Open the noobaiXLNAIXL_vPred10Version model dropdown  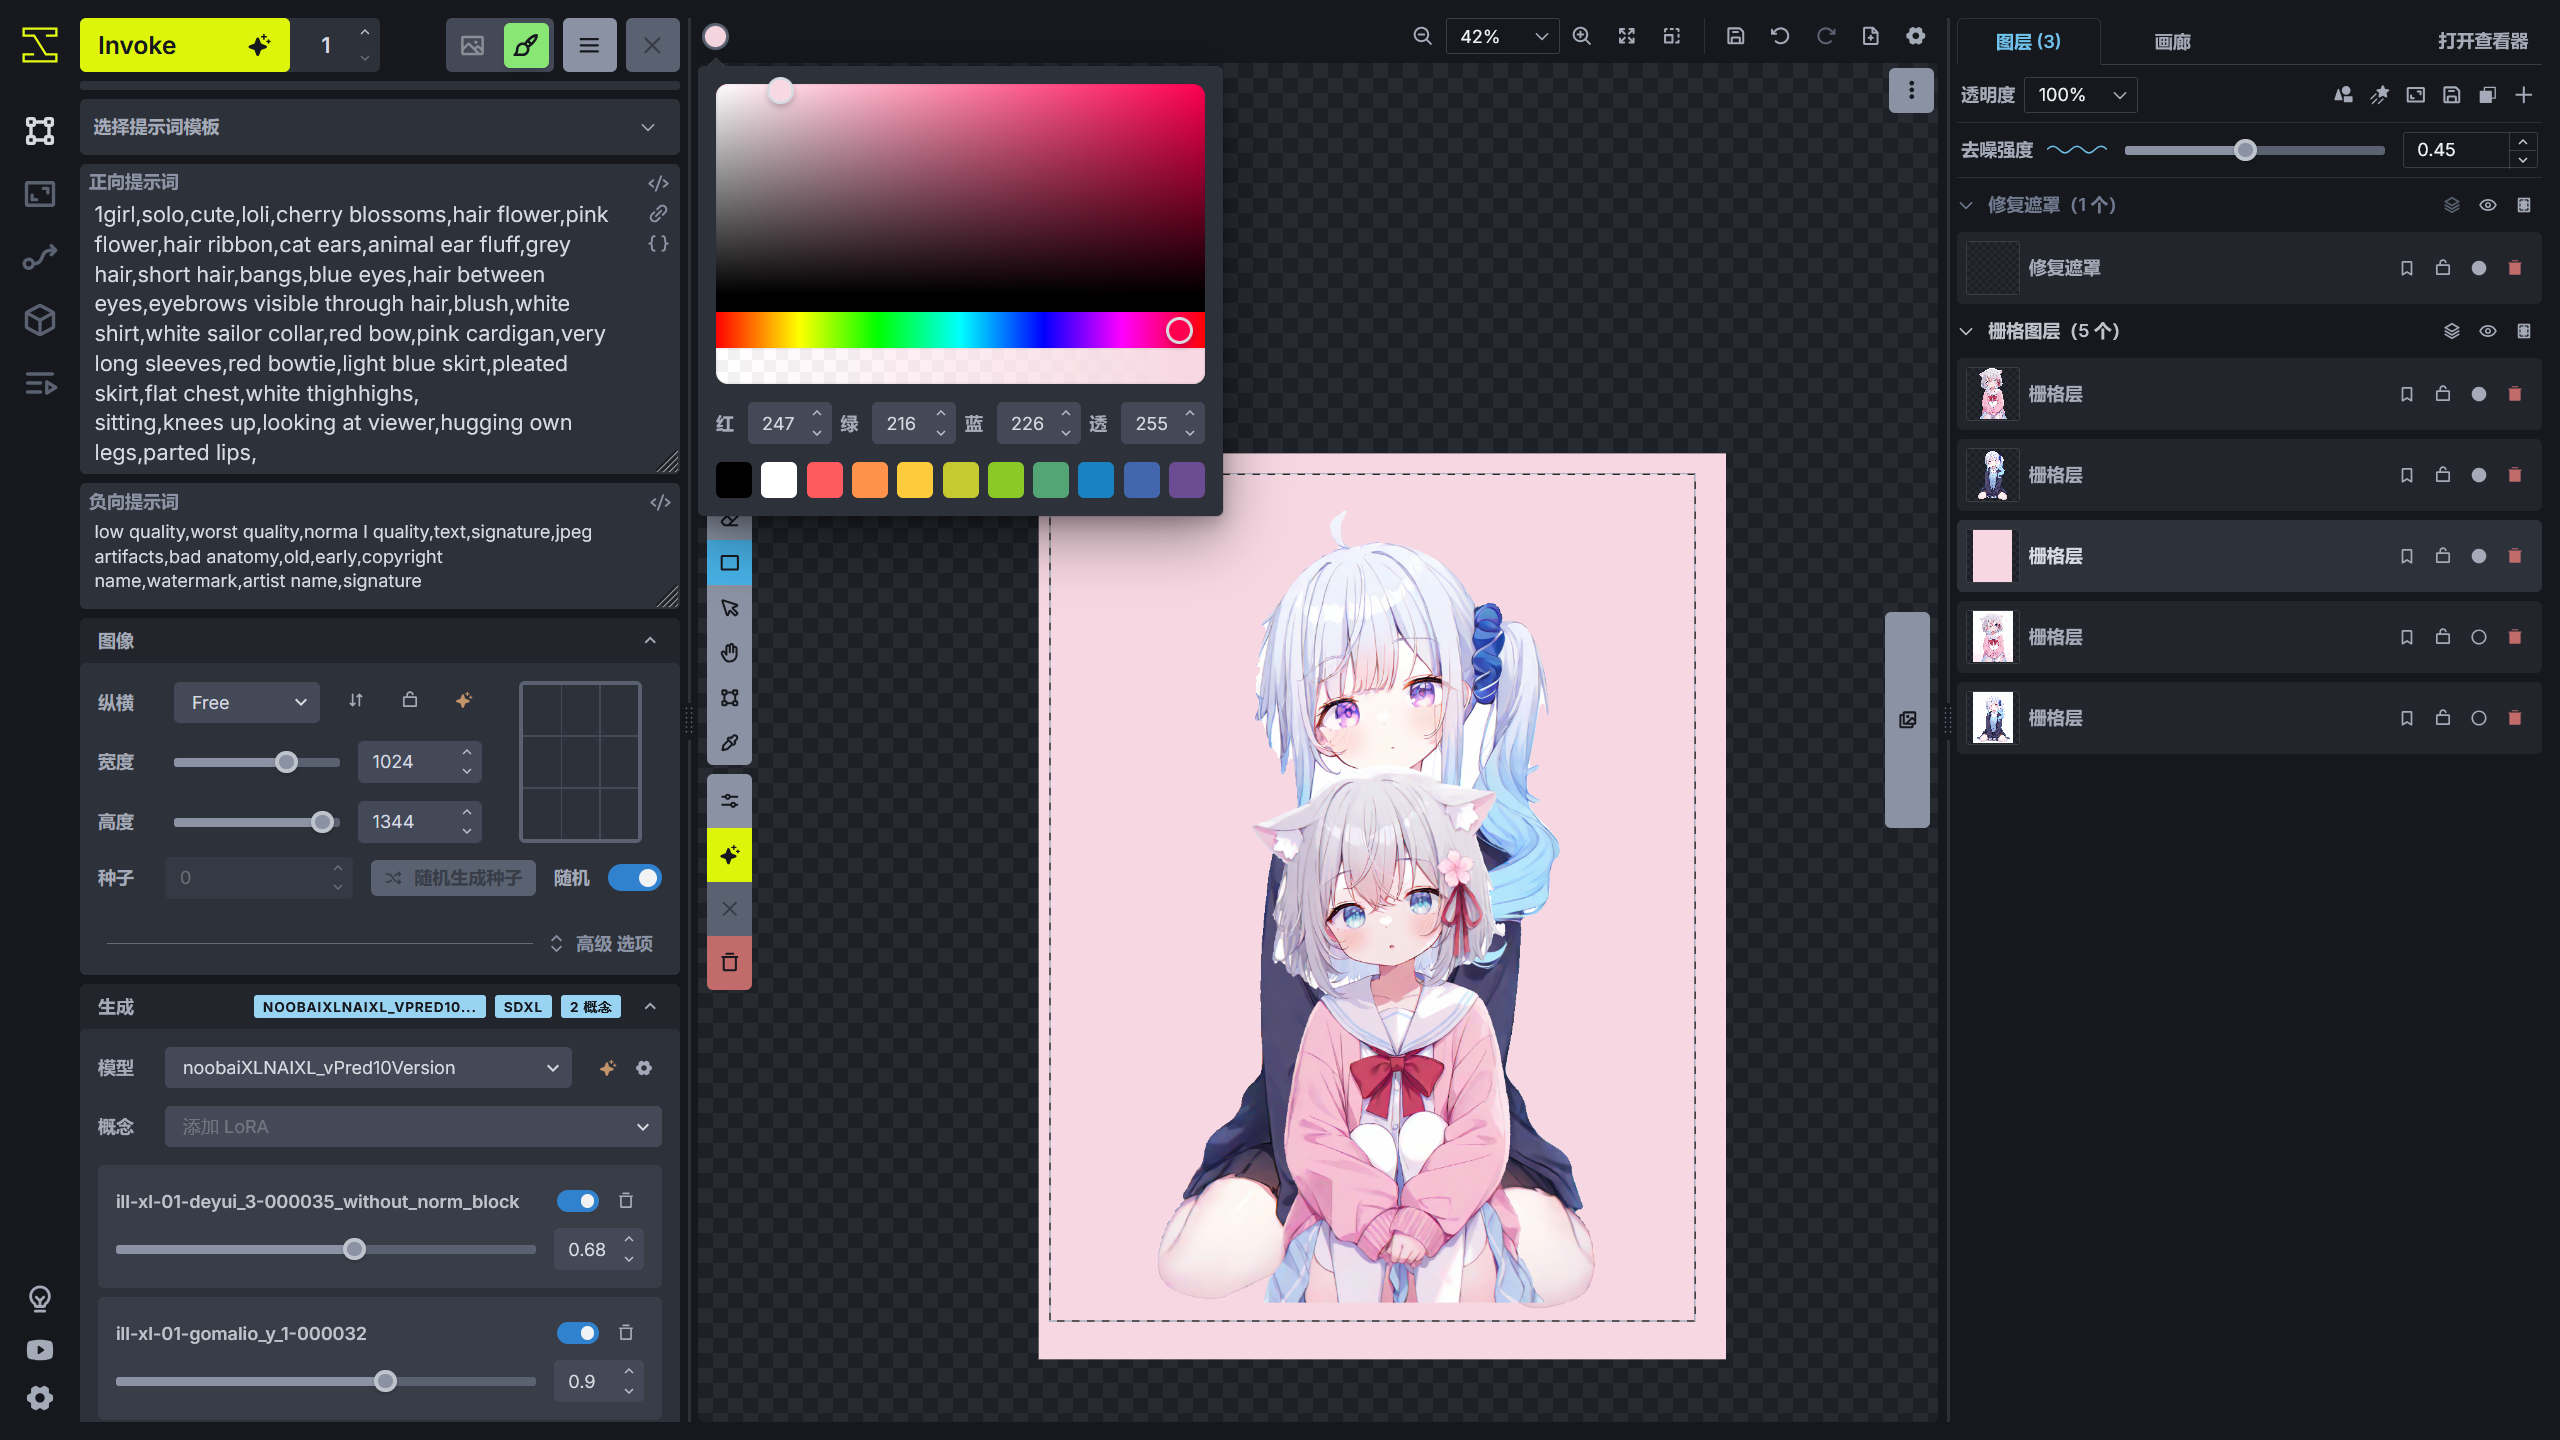point(367,1067)
